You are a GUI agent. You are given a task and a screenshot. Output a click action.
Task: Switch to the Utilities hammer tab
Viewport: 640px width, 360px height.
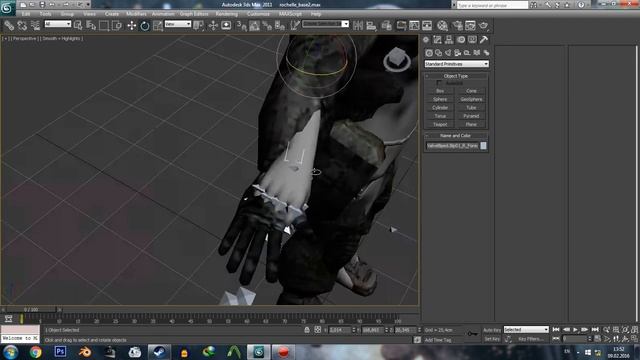(484, 40)
